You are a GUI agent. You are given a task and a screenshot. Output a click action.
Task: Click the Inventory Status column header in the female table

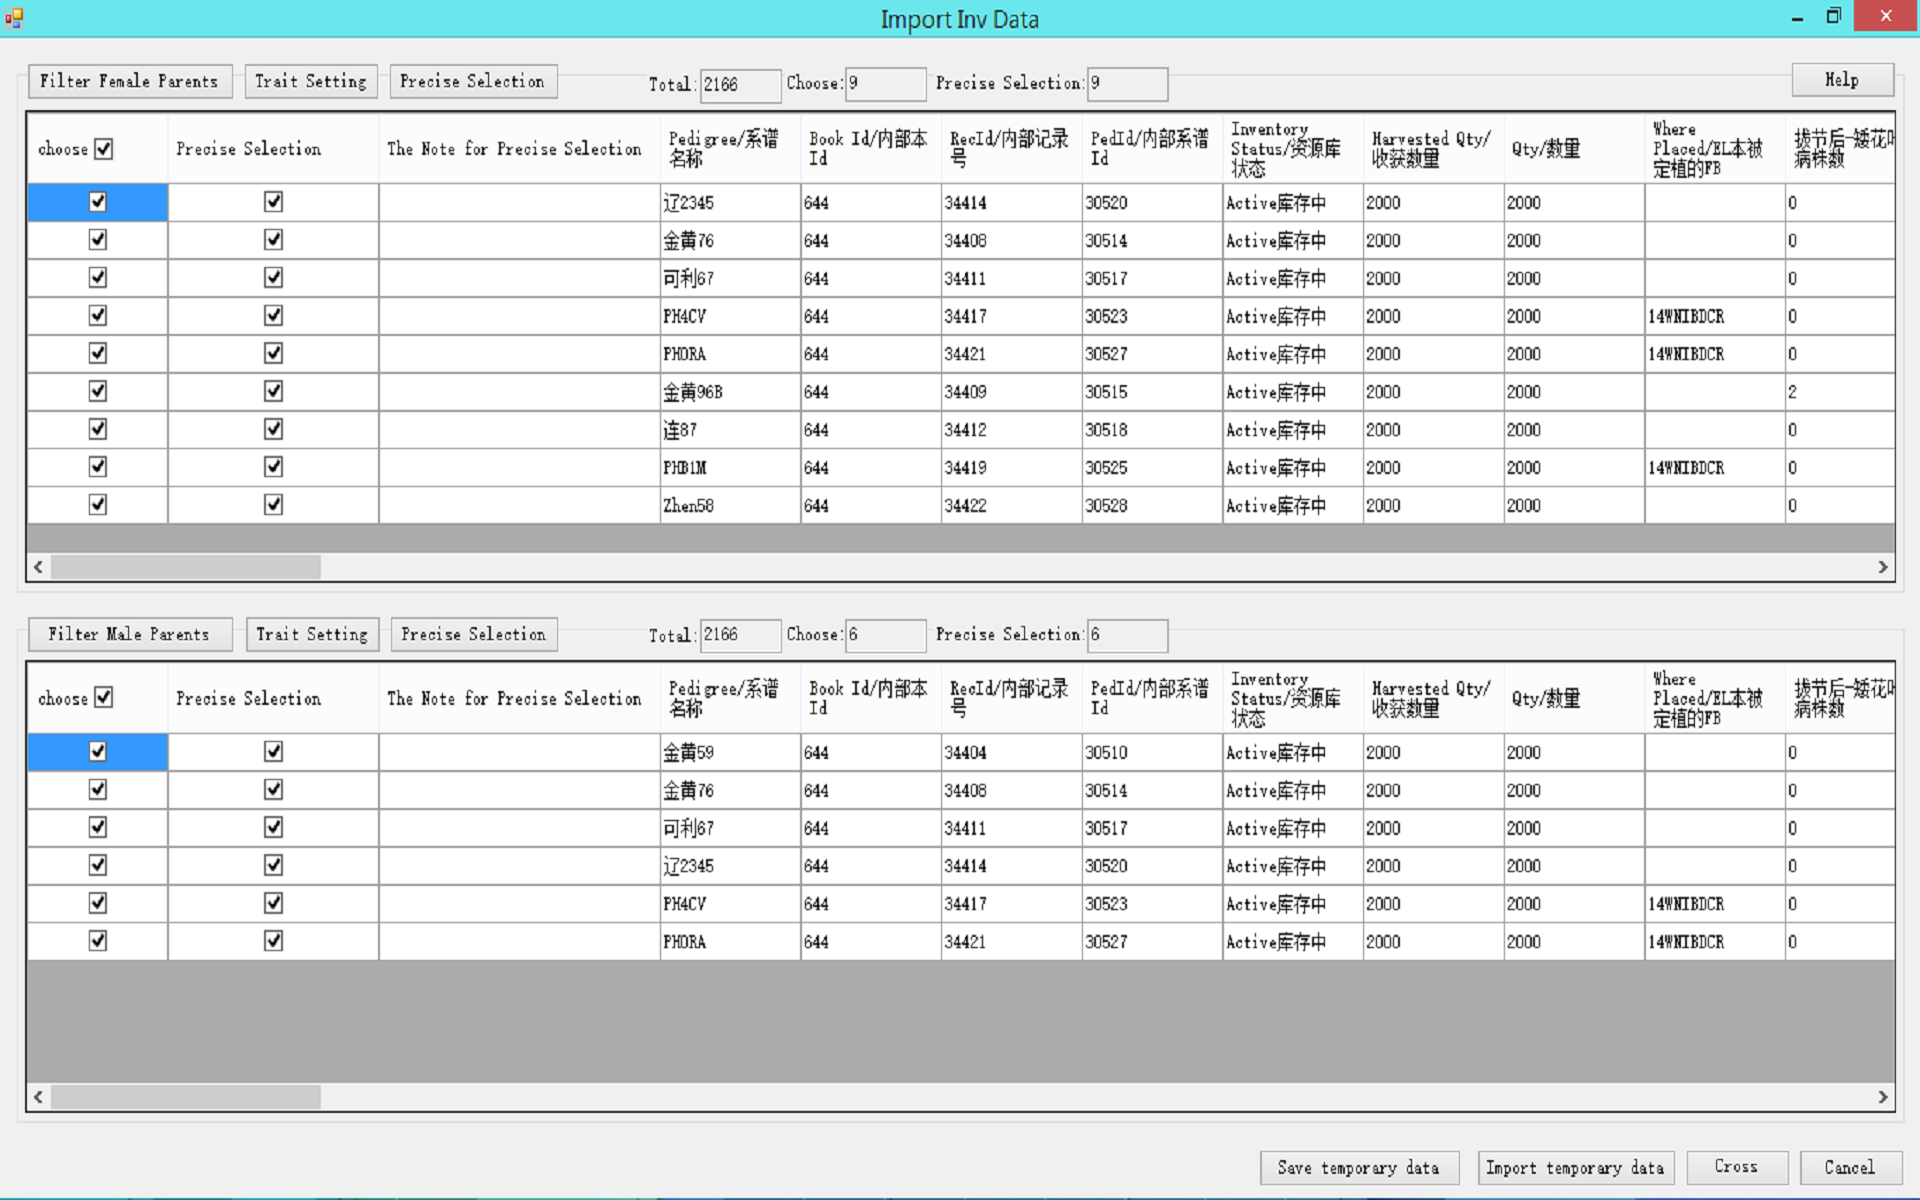1292,148
